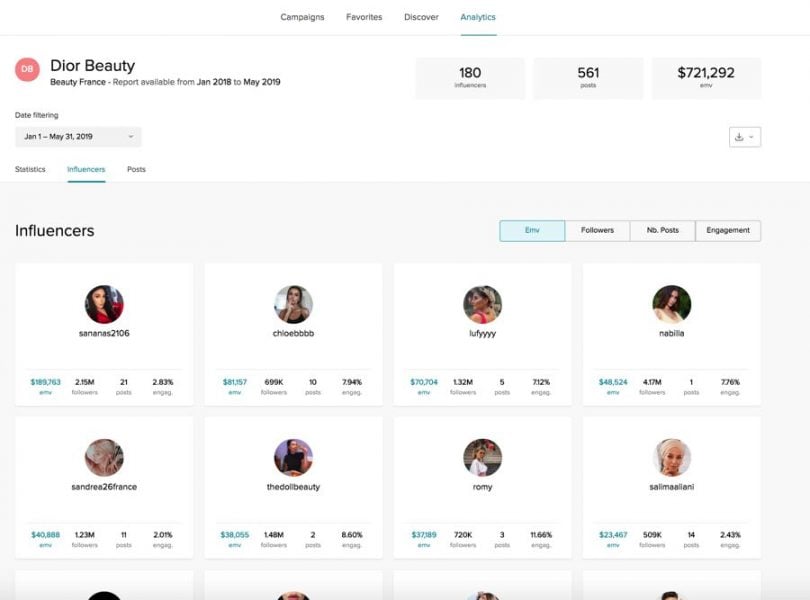Click the sandrea26france username link
810x600 pixels.
[x=104, y=487]
